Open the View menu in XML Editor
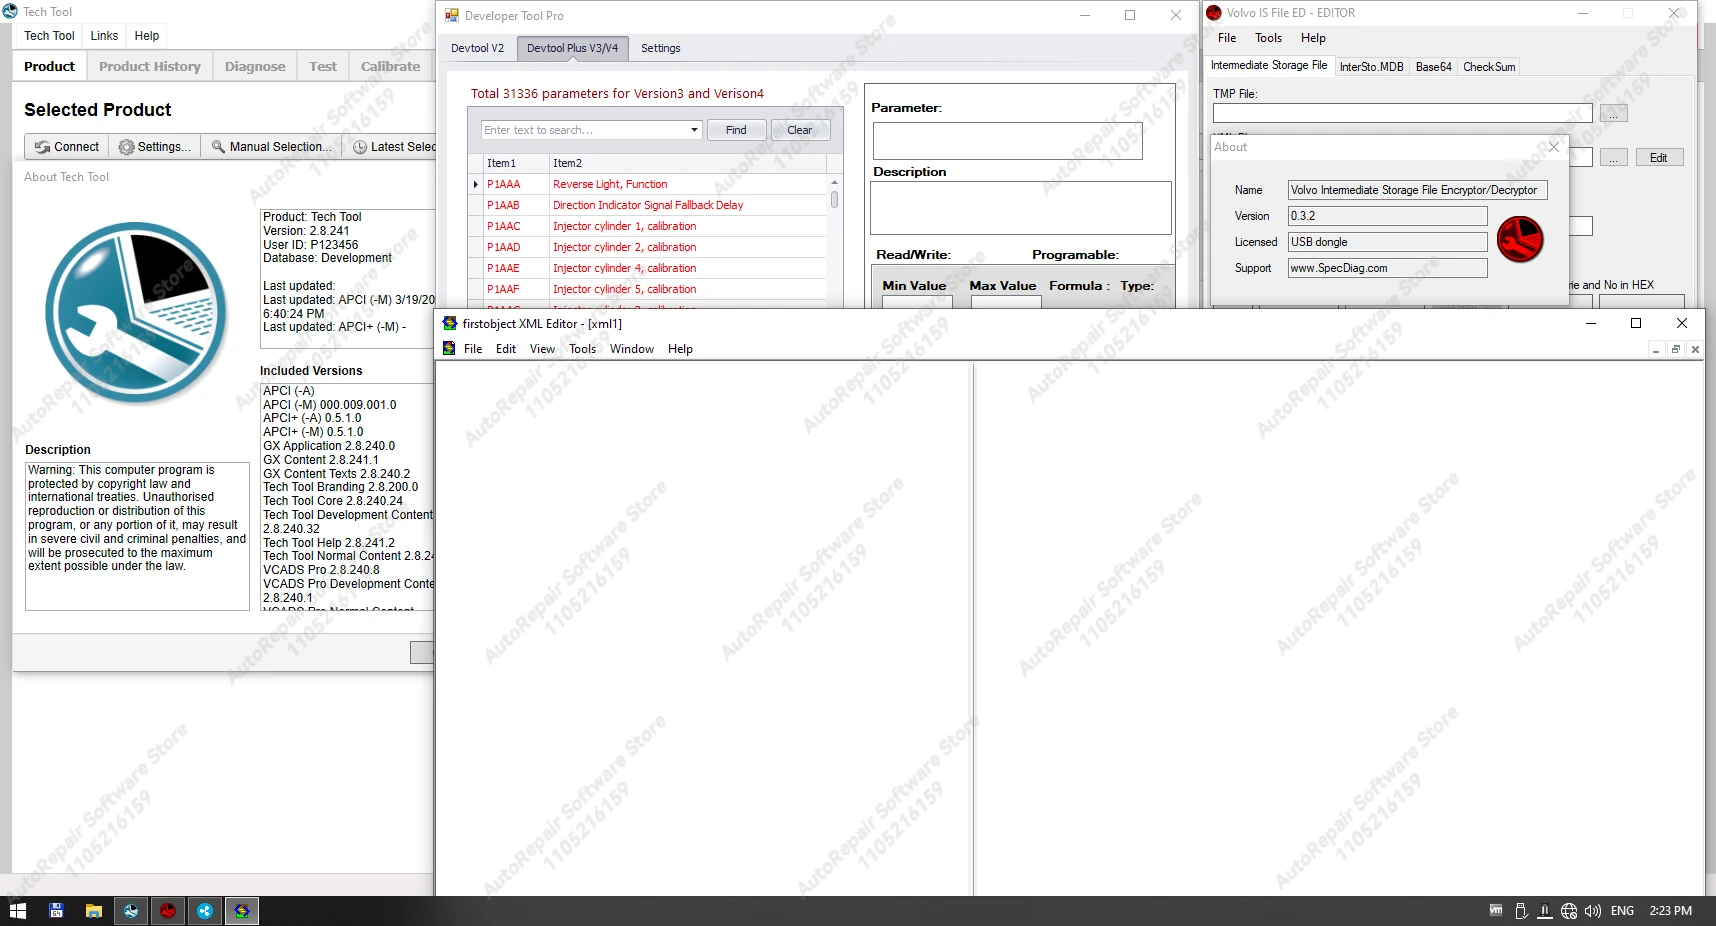Viewport: 1716px width, 926px height. click(x=542, y=349)
